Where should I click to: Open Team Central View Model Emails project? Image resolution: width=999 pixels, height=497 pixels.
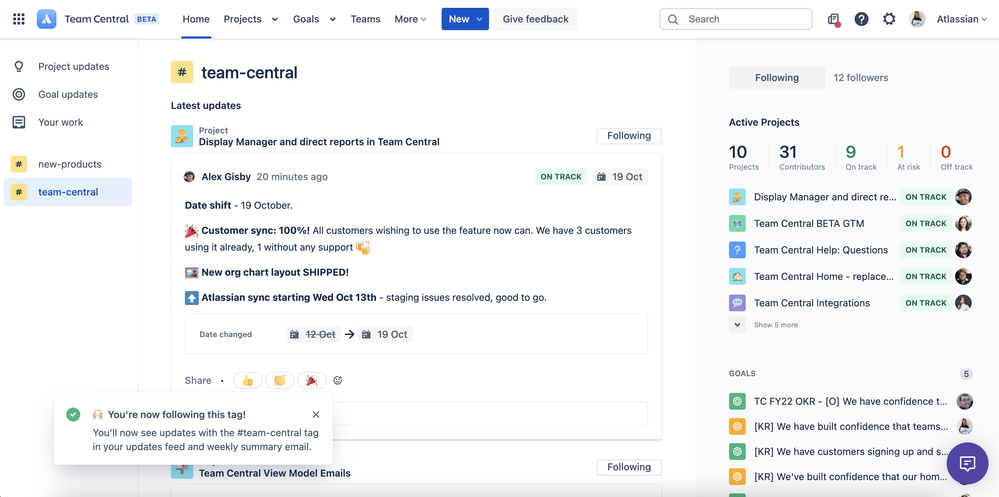275,473
